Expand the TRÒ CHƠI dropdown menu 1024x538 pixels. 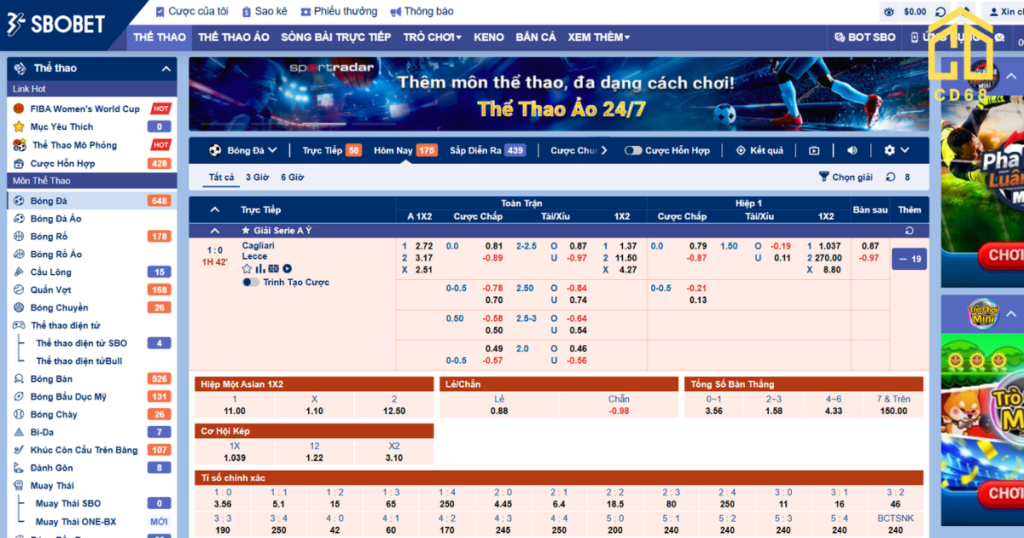(x=432, y=37)
